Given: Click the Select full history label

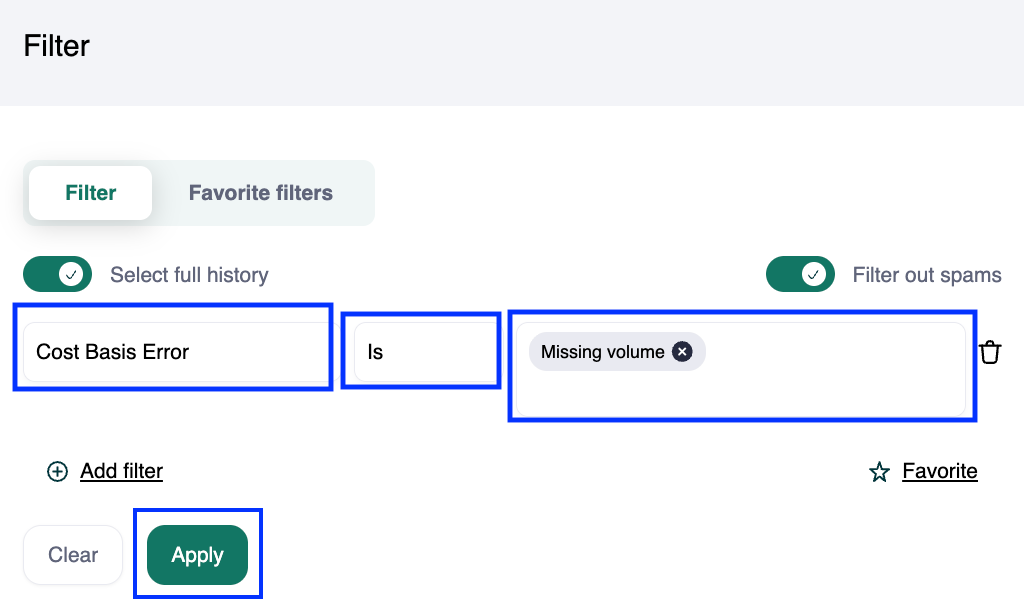Looking at the screenshot, I should pos(189,275).
